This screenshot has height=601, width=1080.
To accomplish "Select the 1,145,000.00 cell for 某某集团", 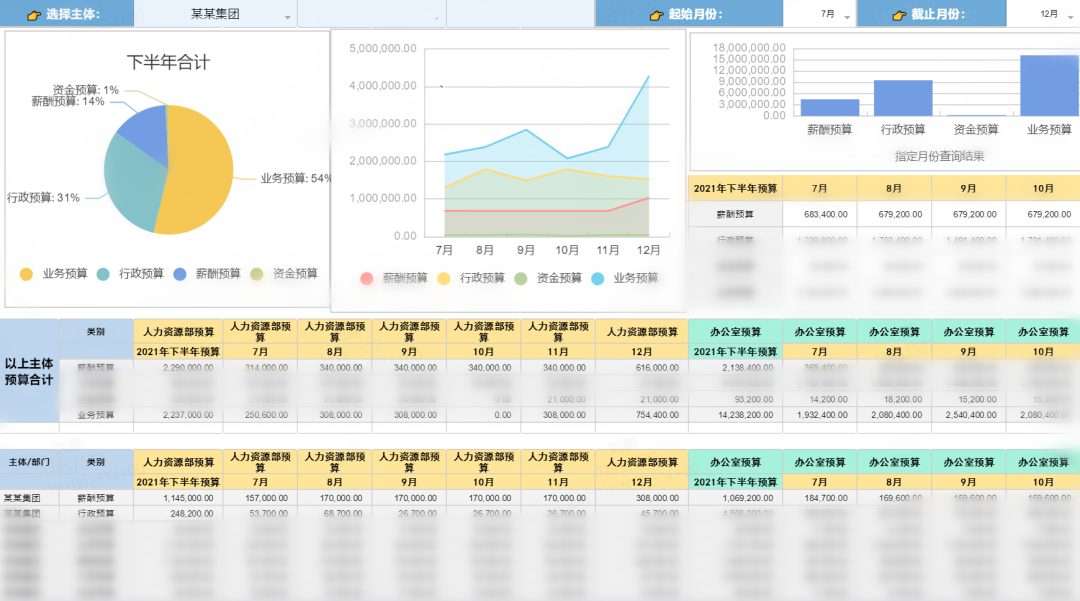I will tap(178, 498).
